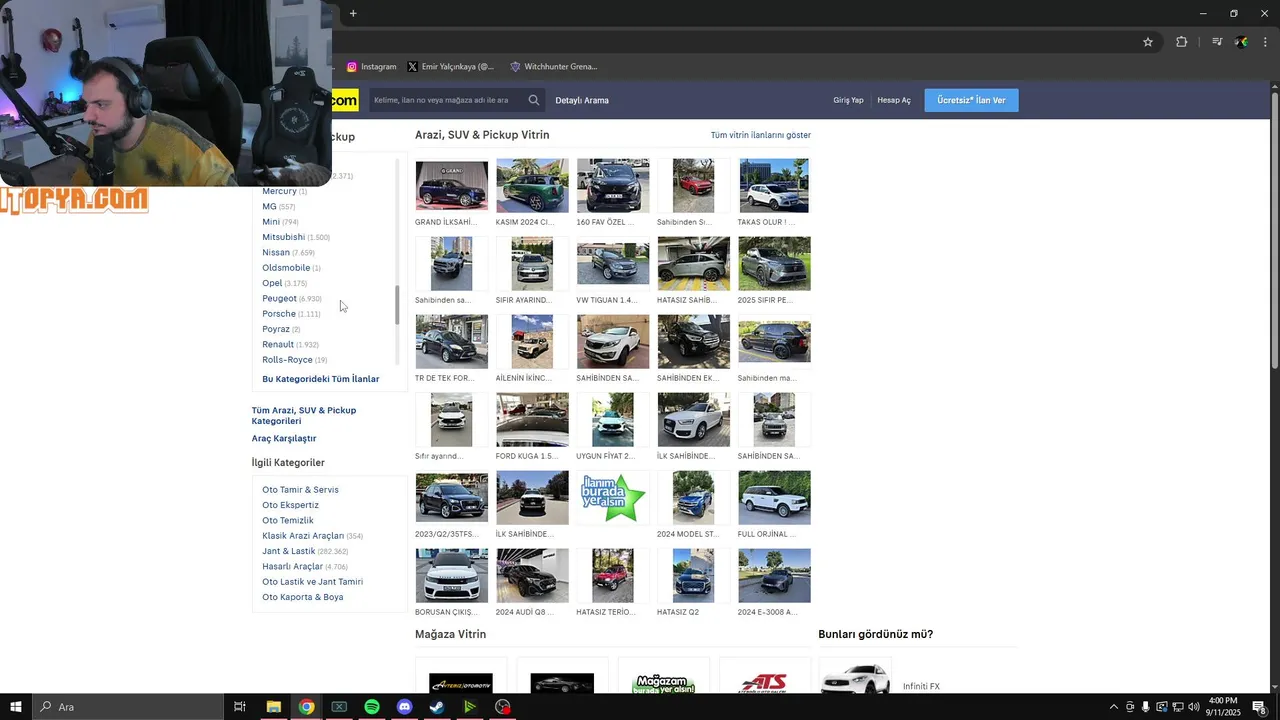Screen dimensions: 1280x720
Task: Open Araç Karşılaştır comparison link
Action: click(284, 438)
